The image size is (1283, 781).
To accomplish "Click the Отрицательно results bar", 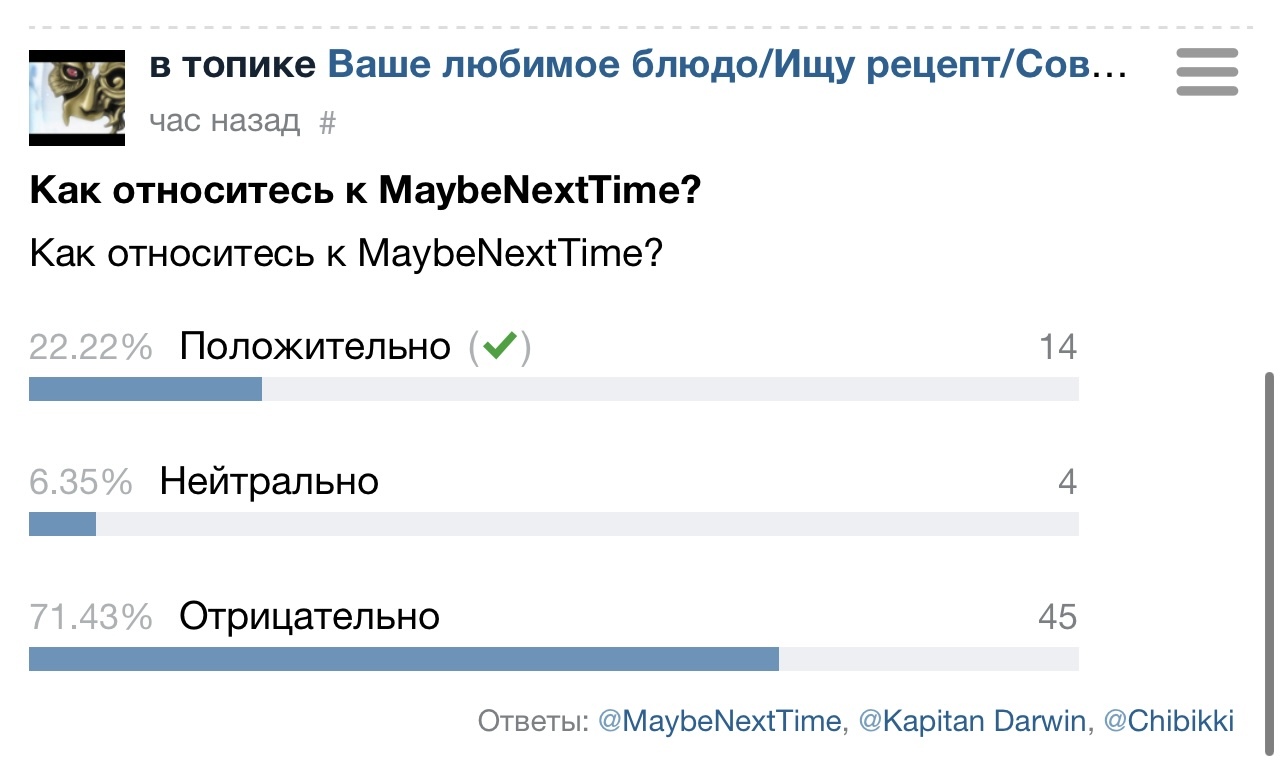I will point(553,659).
